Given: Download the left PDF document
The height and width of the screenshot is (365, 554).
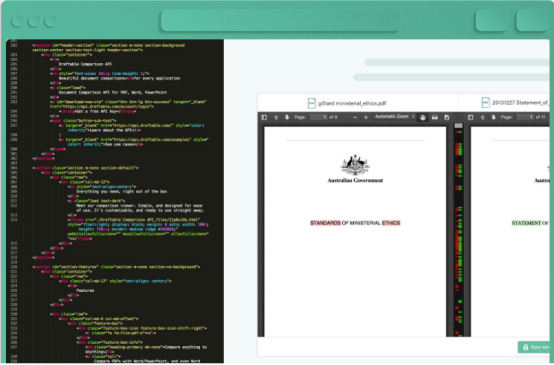Looking at the screenshot, I should click(447, 118).
